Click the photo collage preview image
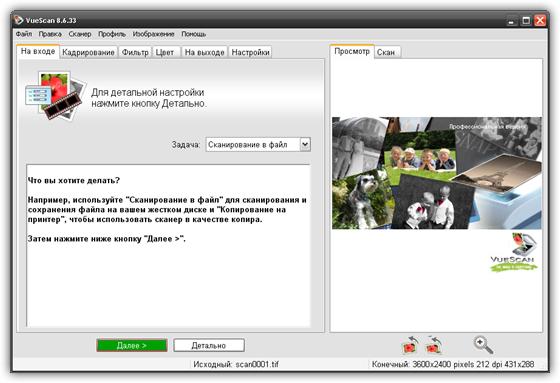Image resolution: width=560 pixels, height=383 pixels. 437,173
